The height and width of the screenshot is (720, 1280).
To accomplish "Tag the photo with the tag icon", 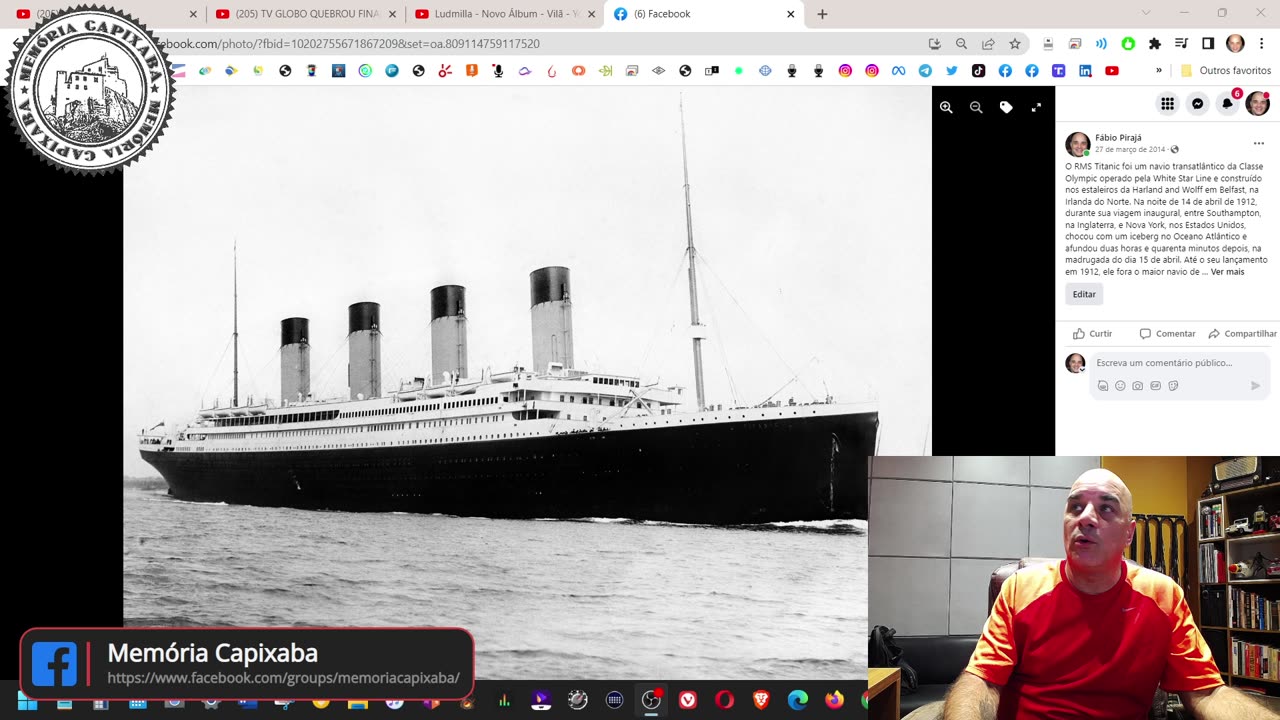I will pos(1006,107).
